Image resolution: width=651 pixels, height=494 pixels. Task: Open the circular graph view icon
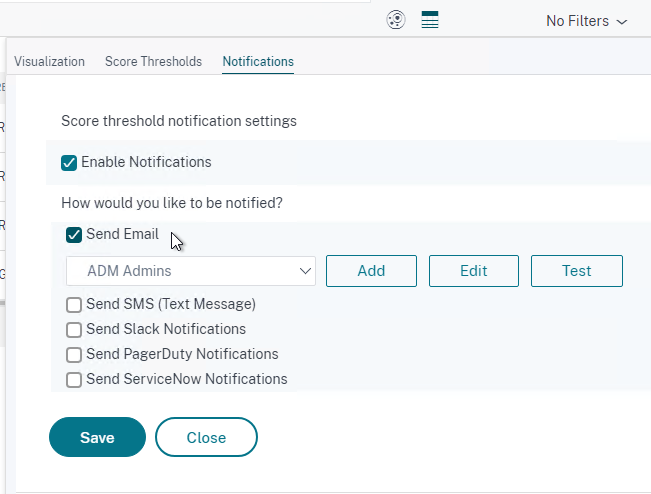pos(396,20)
